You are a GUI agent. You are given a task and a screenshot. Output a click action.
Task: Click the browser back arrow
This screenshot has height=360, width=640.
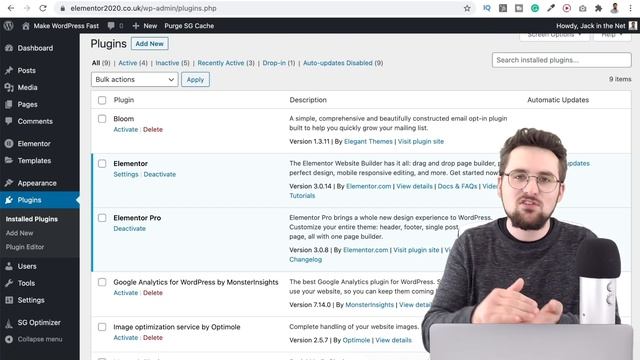tap(11, 8)
